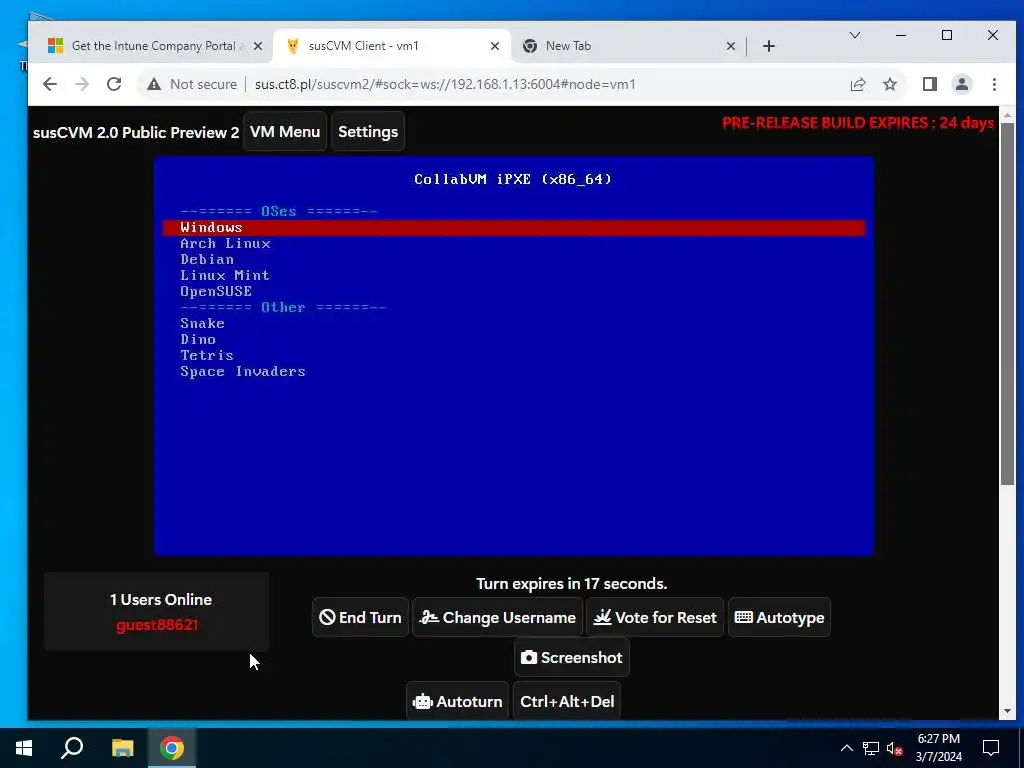Open the Chrome side panel
Image resolution: width=1024 pixels, height=768 pixels.
point(930,84)
